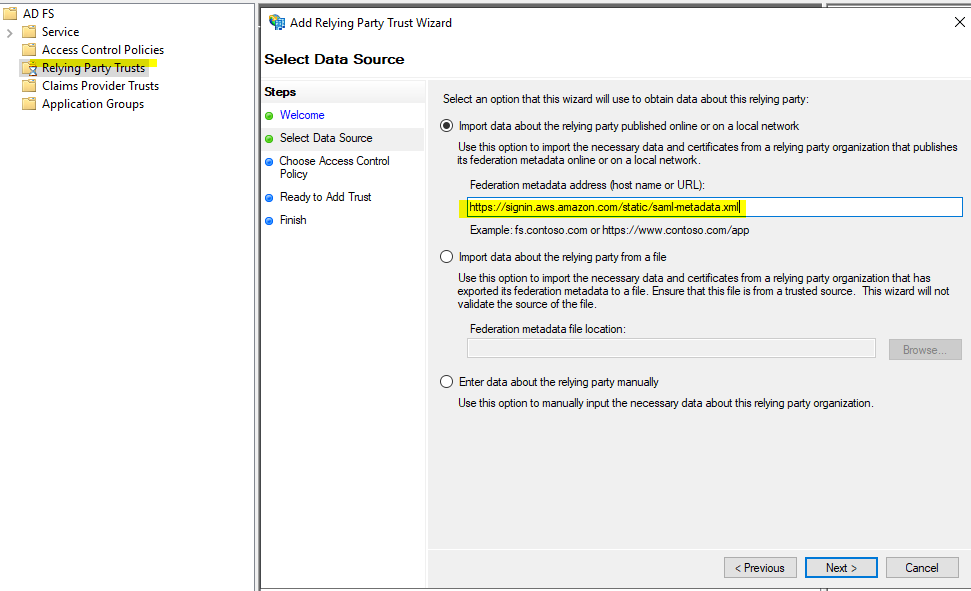Select import data from a file option
971x591 pixels.
click(446, 256)
